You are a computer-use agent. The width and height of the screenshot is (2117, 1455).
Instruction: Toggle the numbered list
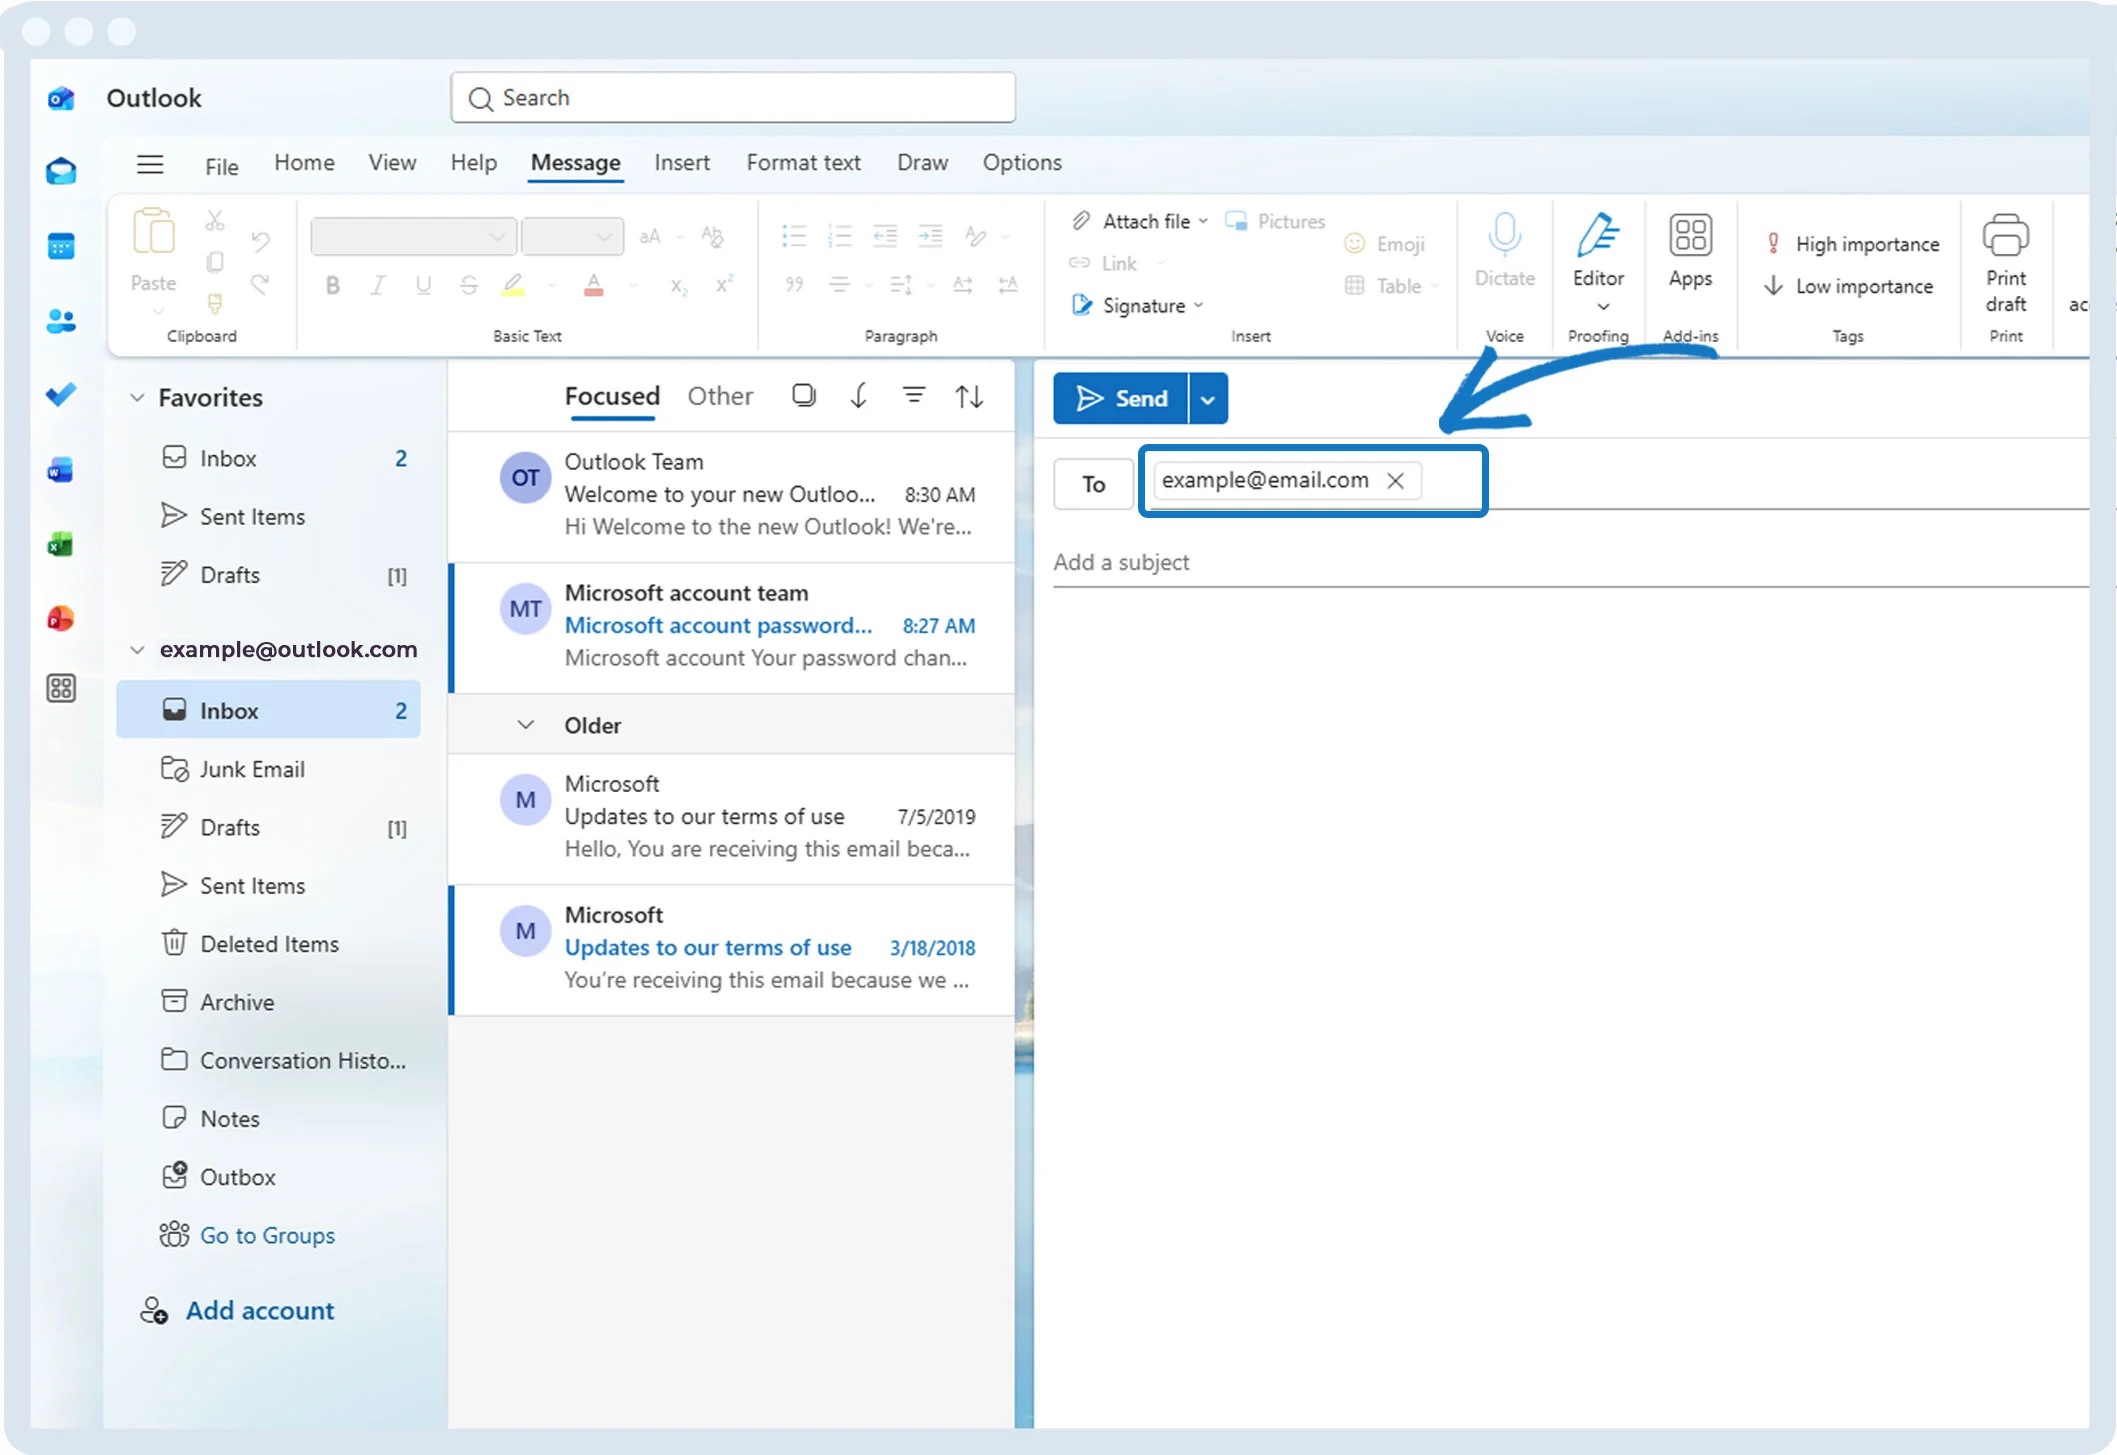pyautogui.click(x=839, y=236)
